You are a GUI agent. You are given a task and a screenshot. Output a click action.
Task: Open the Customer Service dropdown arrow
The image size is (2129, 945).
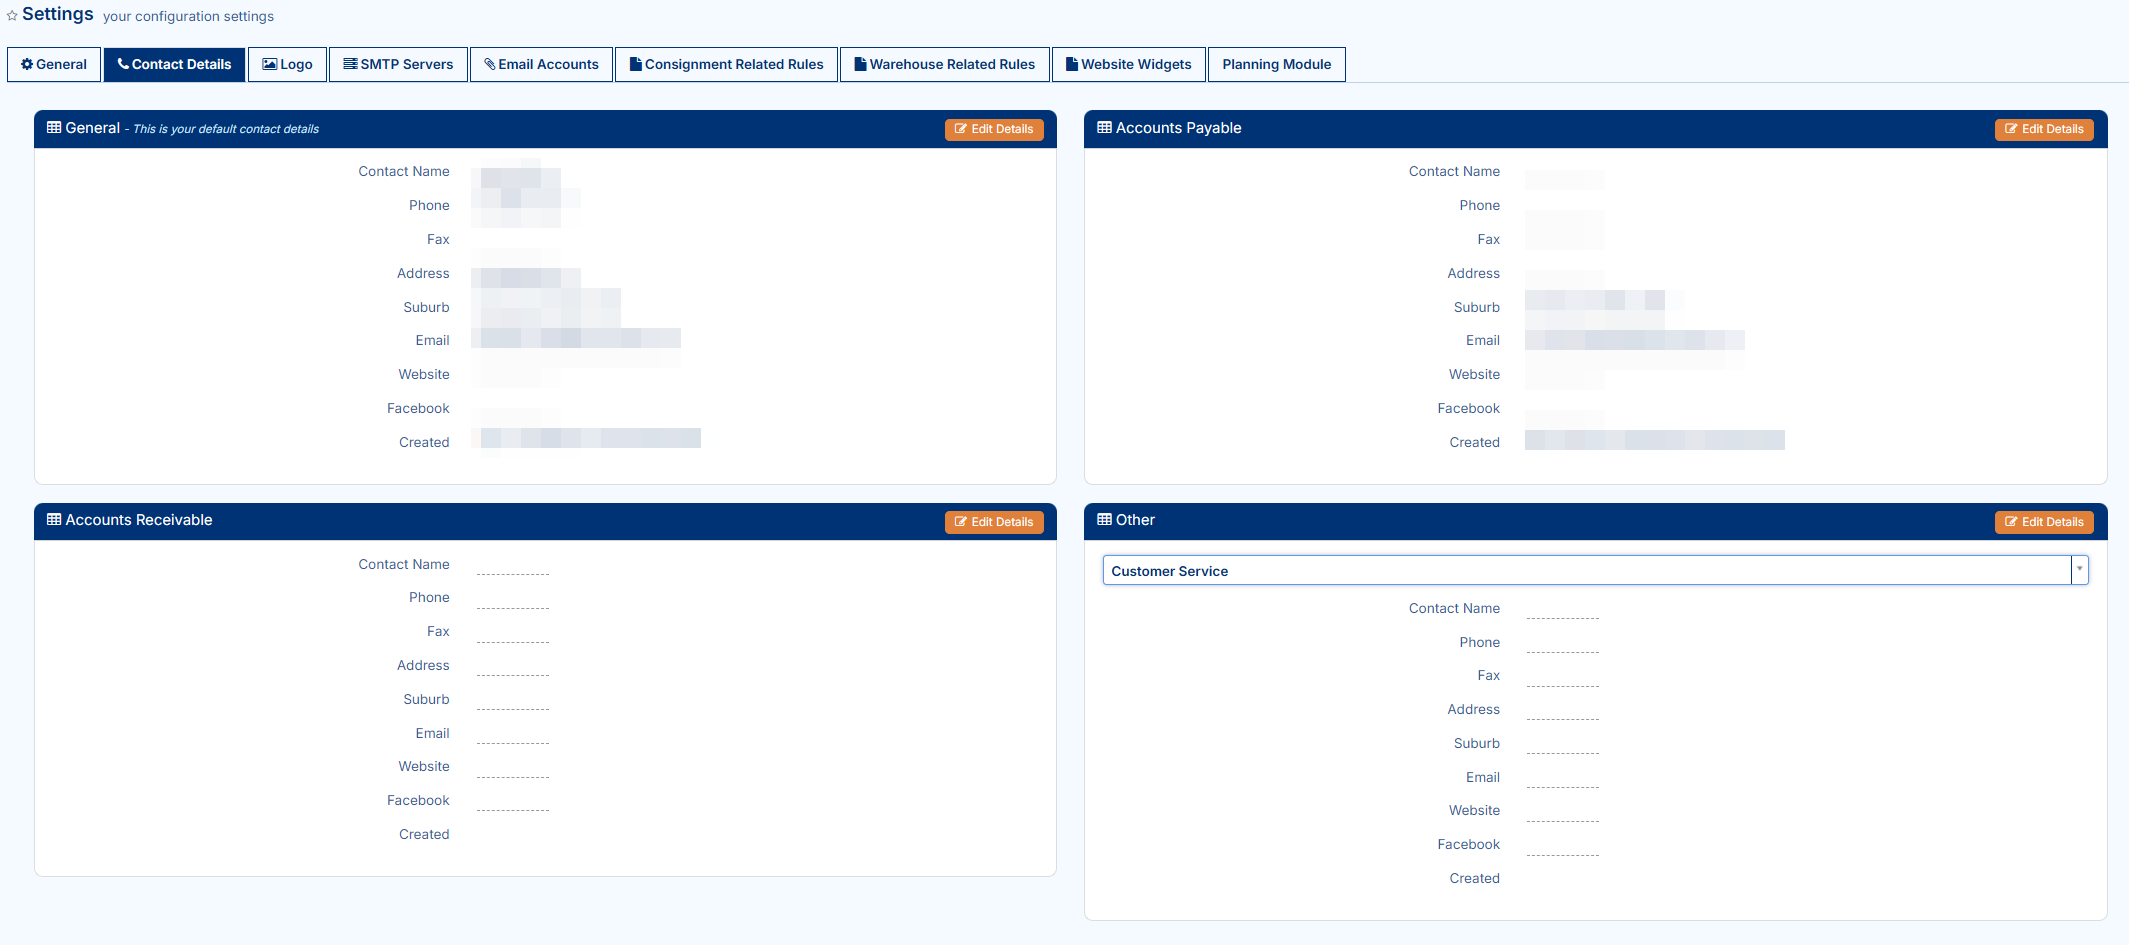coord(2079,570)
